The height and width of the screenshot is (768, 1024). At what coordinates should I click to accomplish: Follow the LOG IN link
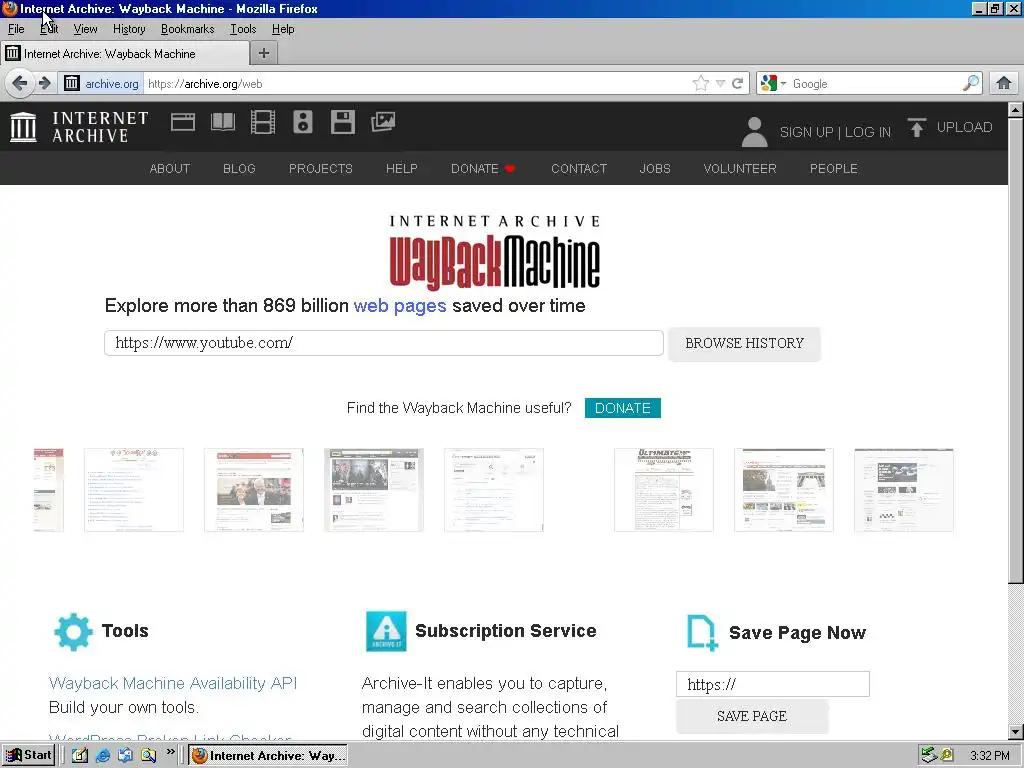pyautogui.click(x=868, y=132)
